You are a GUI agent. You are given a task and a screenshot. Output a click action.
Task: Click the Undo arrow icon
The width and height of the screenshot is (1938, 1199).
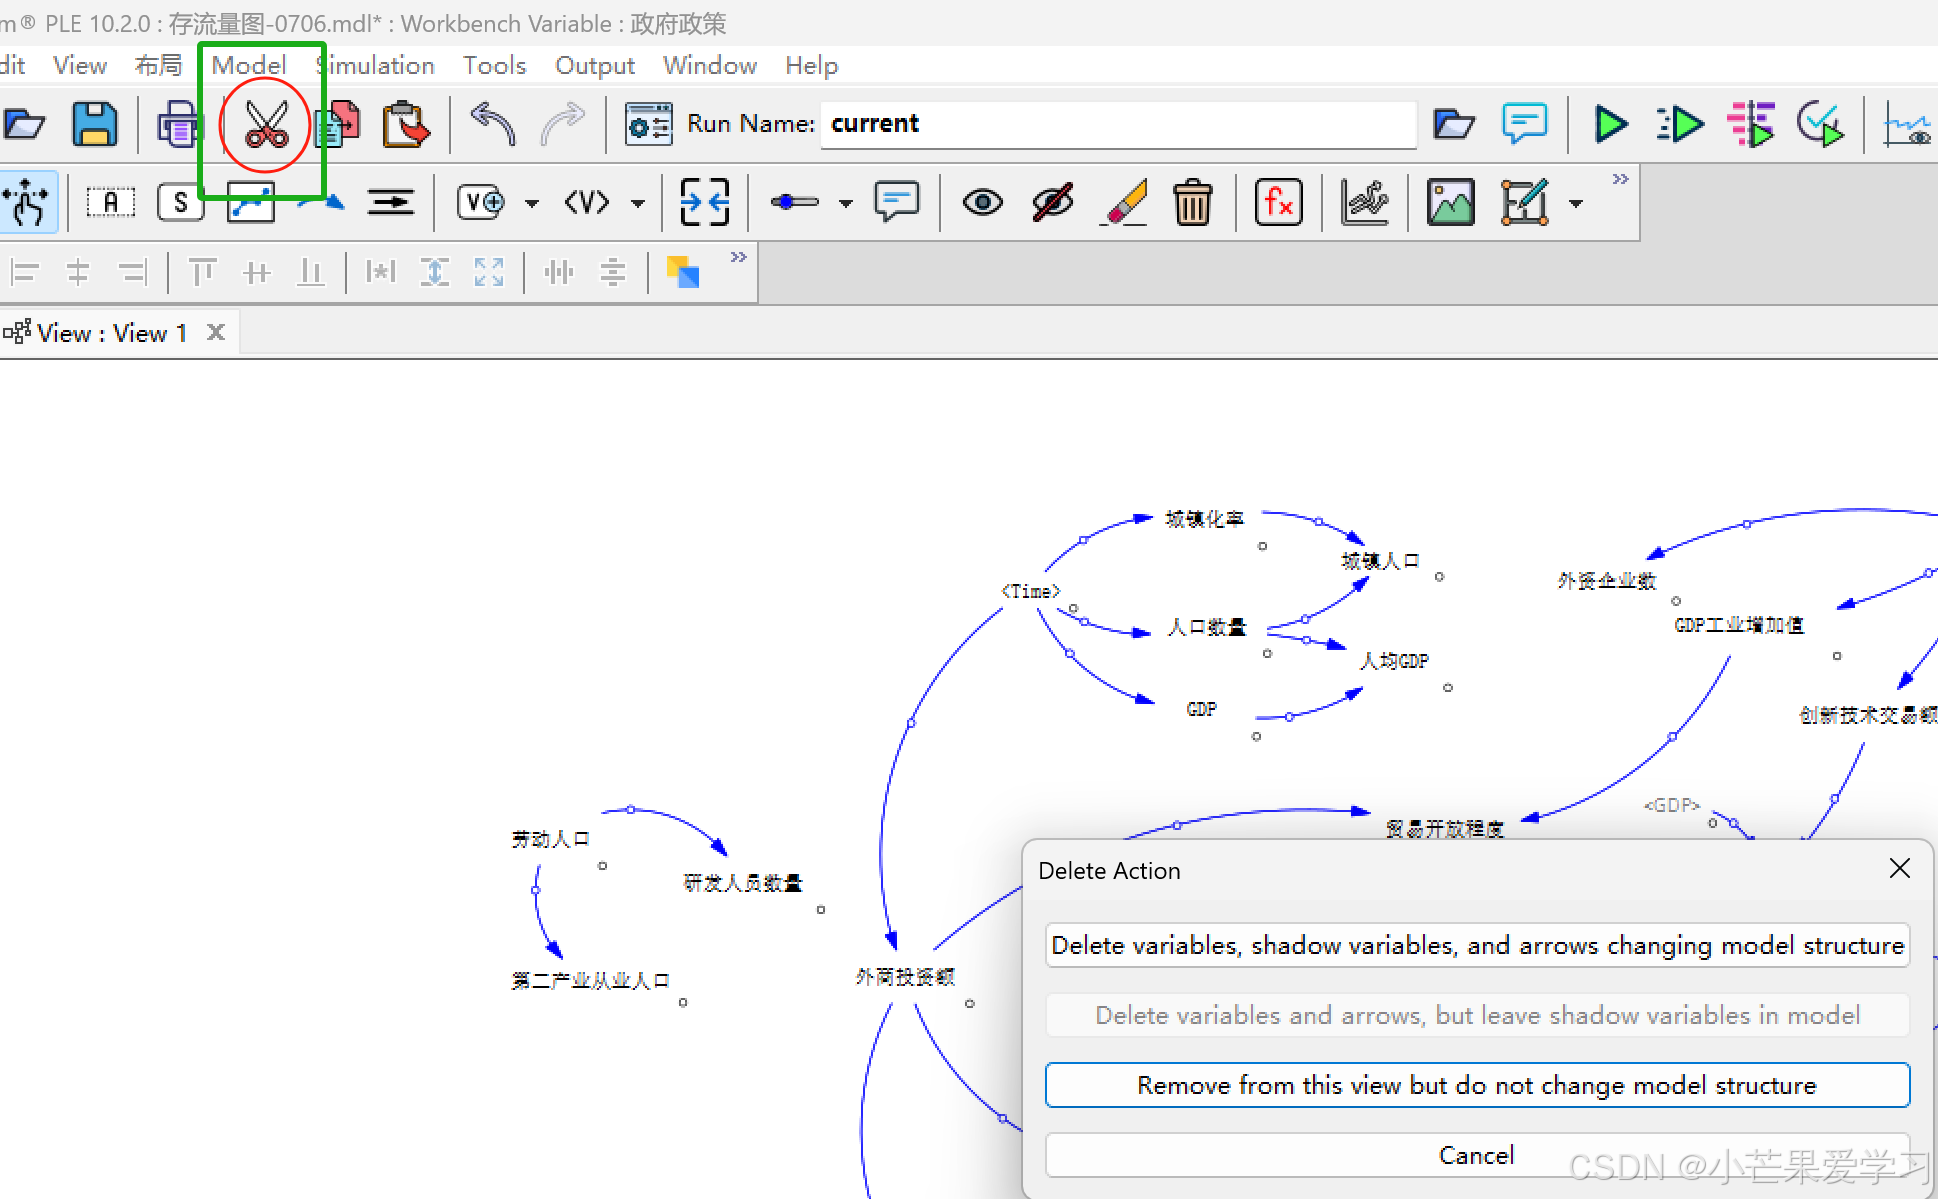492,125
